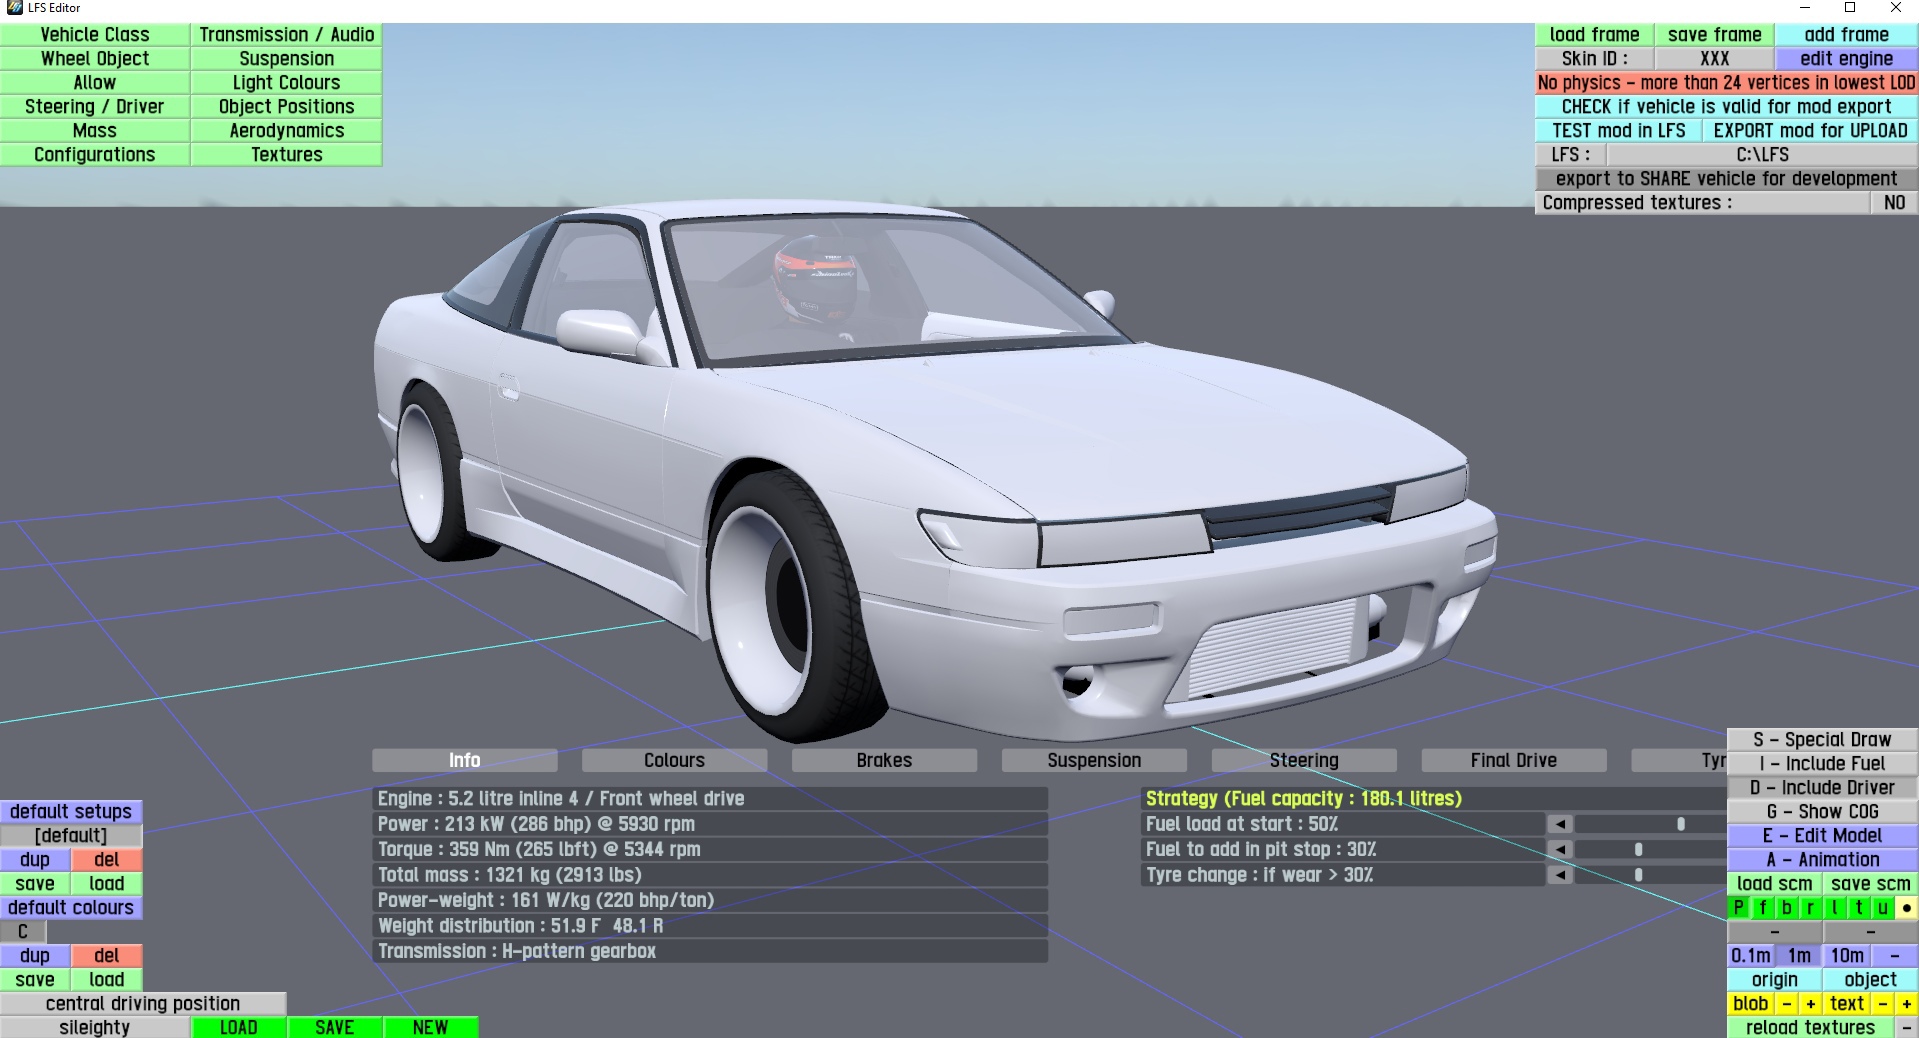Image resolution: width=1919 pixels, height=1038 pixels.
Task: Open the Suspension tab in the setup bar
Action: click(x=1095, y=761)
